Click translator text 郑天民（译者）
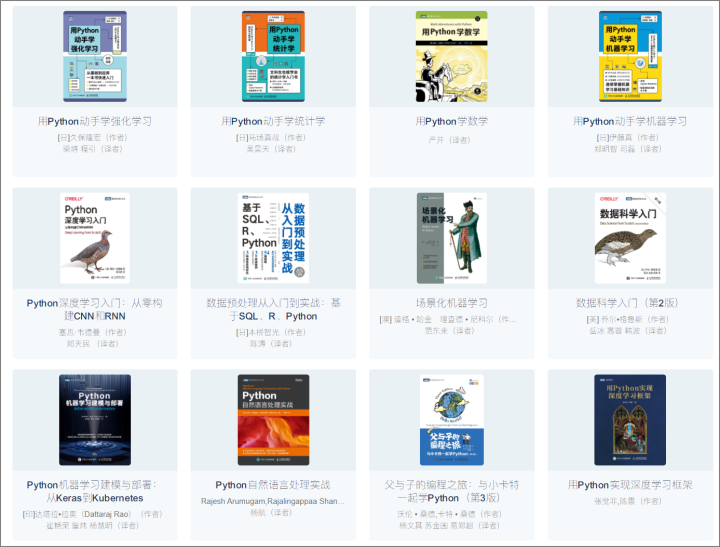This screenshot has height=547, width=720. point(93,344)
